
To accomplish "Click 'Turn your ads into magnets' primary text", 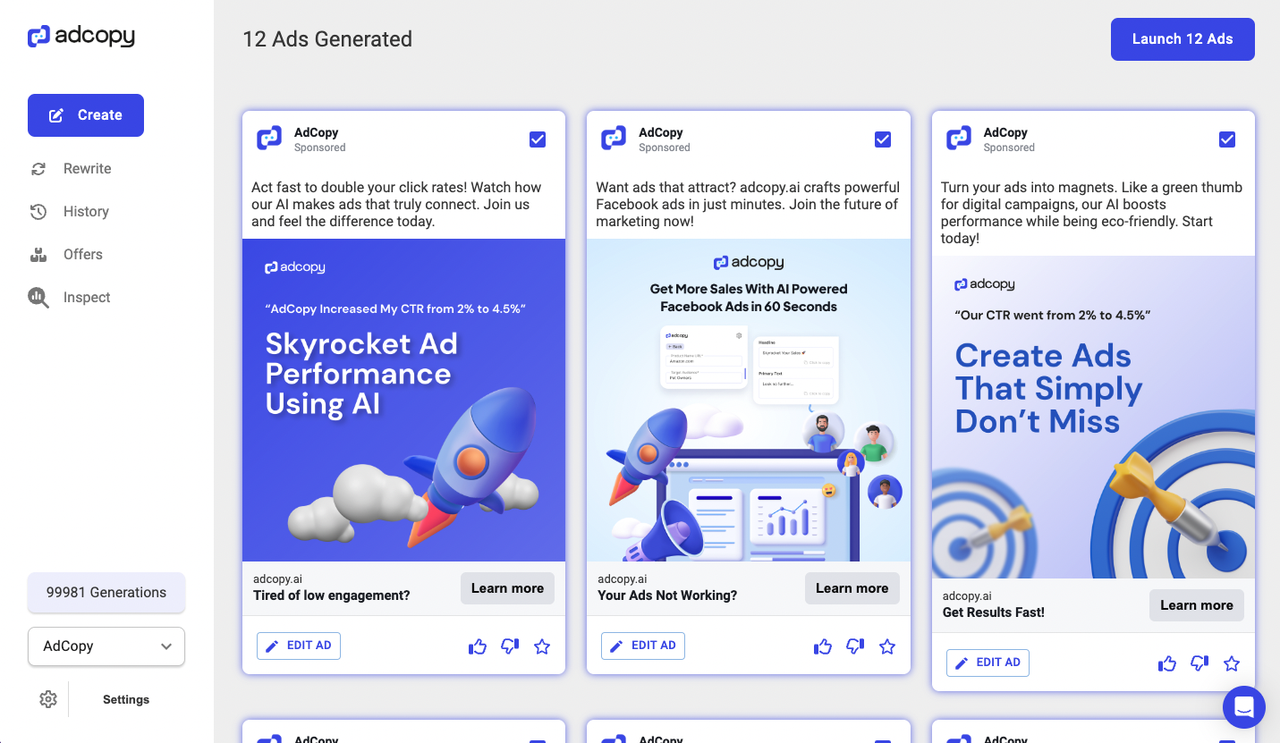I will click(x=1092, y=212).
